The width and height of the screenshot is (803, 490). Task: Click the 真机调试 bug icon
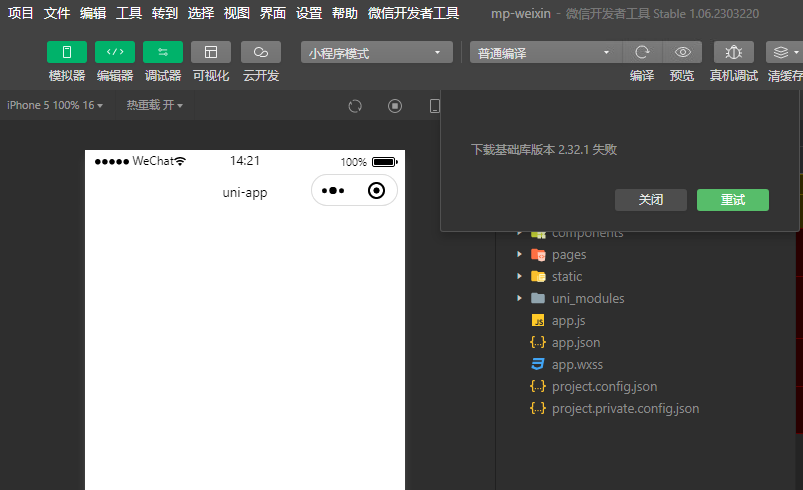(734, 52)
